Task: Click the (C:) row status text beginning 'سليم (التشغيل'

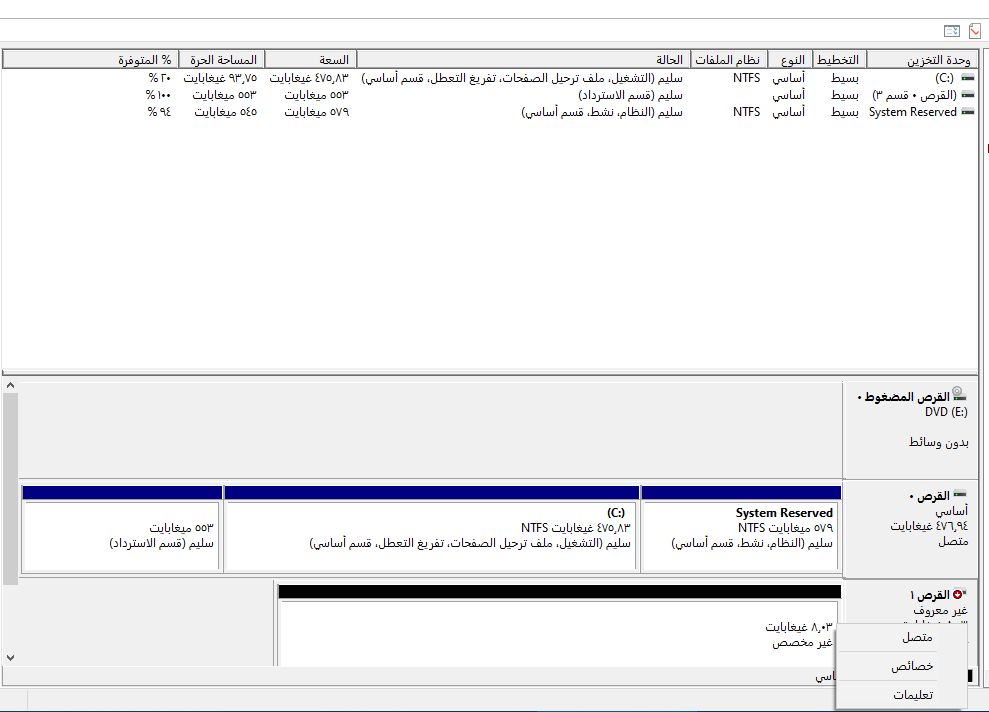Action: [x=522, y=78]
